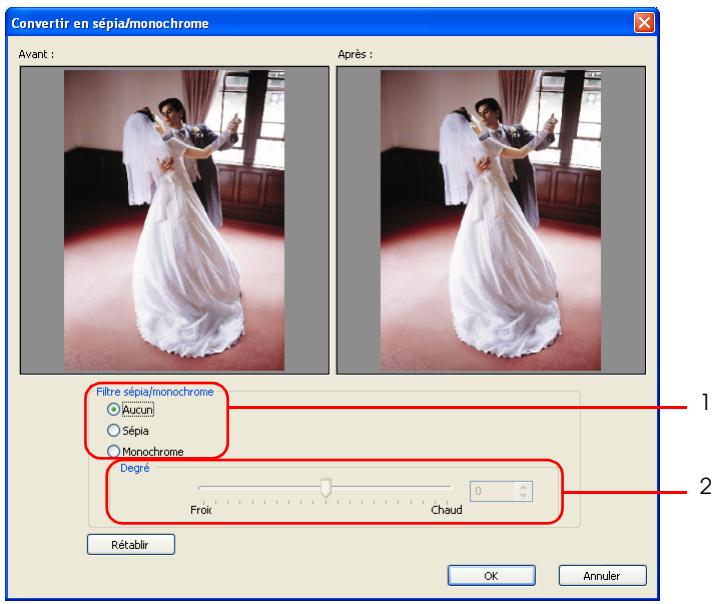Click the Après preview image

490,220
